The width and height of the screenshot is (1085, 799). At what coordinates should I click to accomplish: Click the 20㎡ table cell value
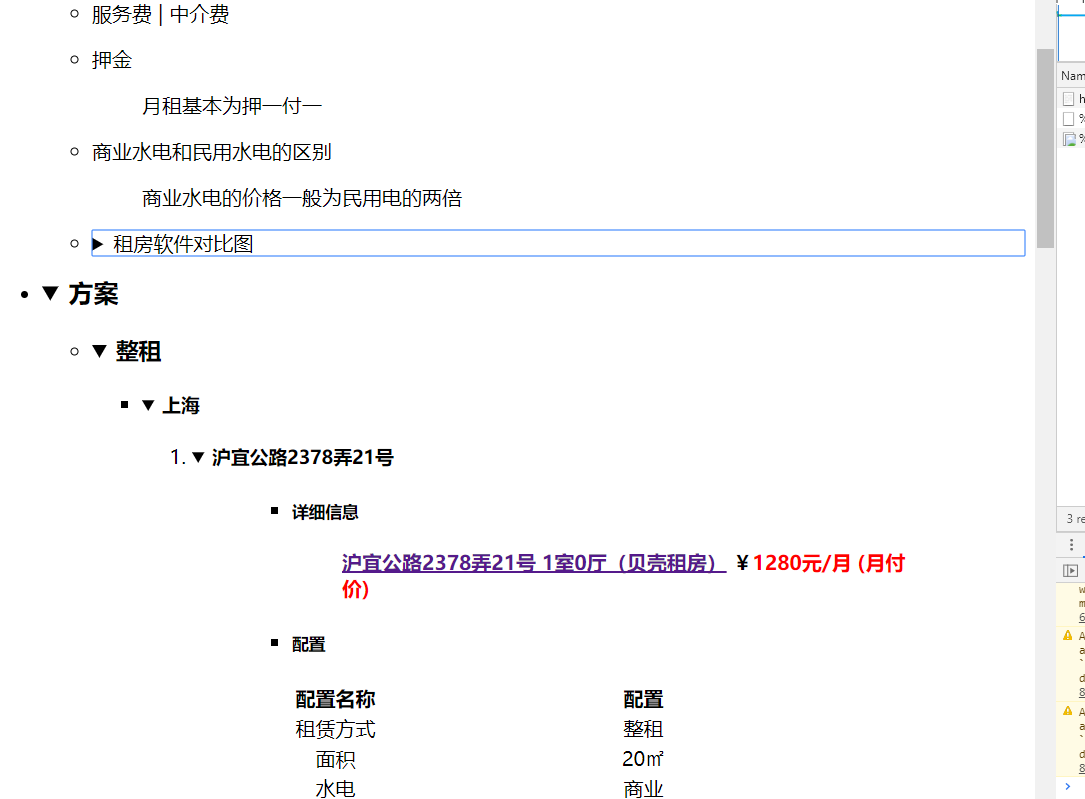tap(643, 759)
